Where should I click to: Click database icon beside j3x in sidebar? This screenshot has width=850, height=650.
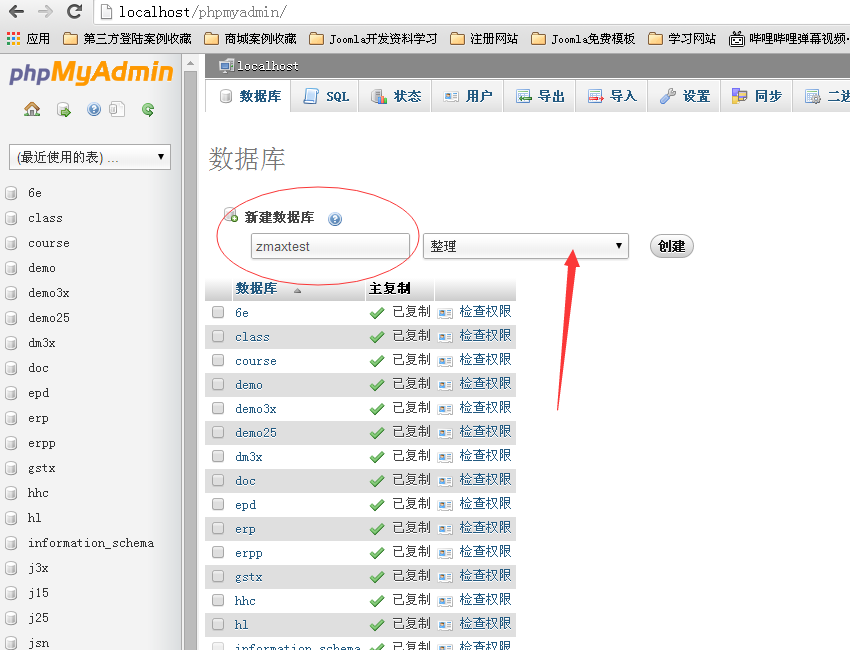coord(11,568)
